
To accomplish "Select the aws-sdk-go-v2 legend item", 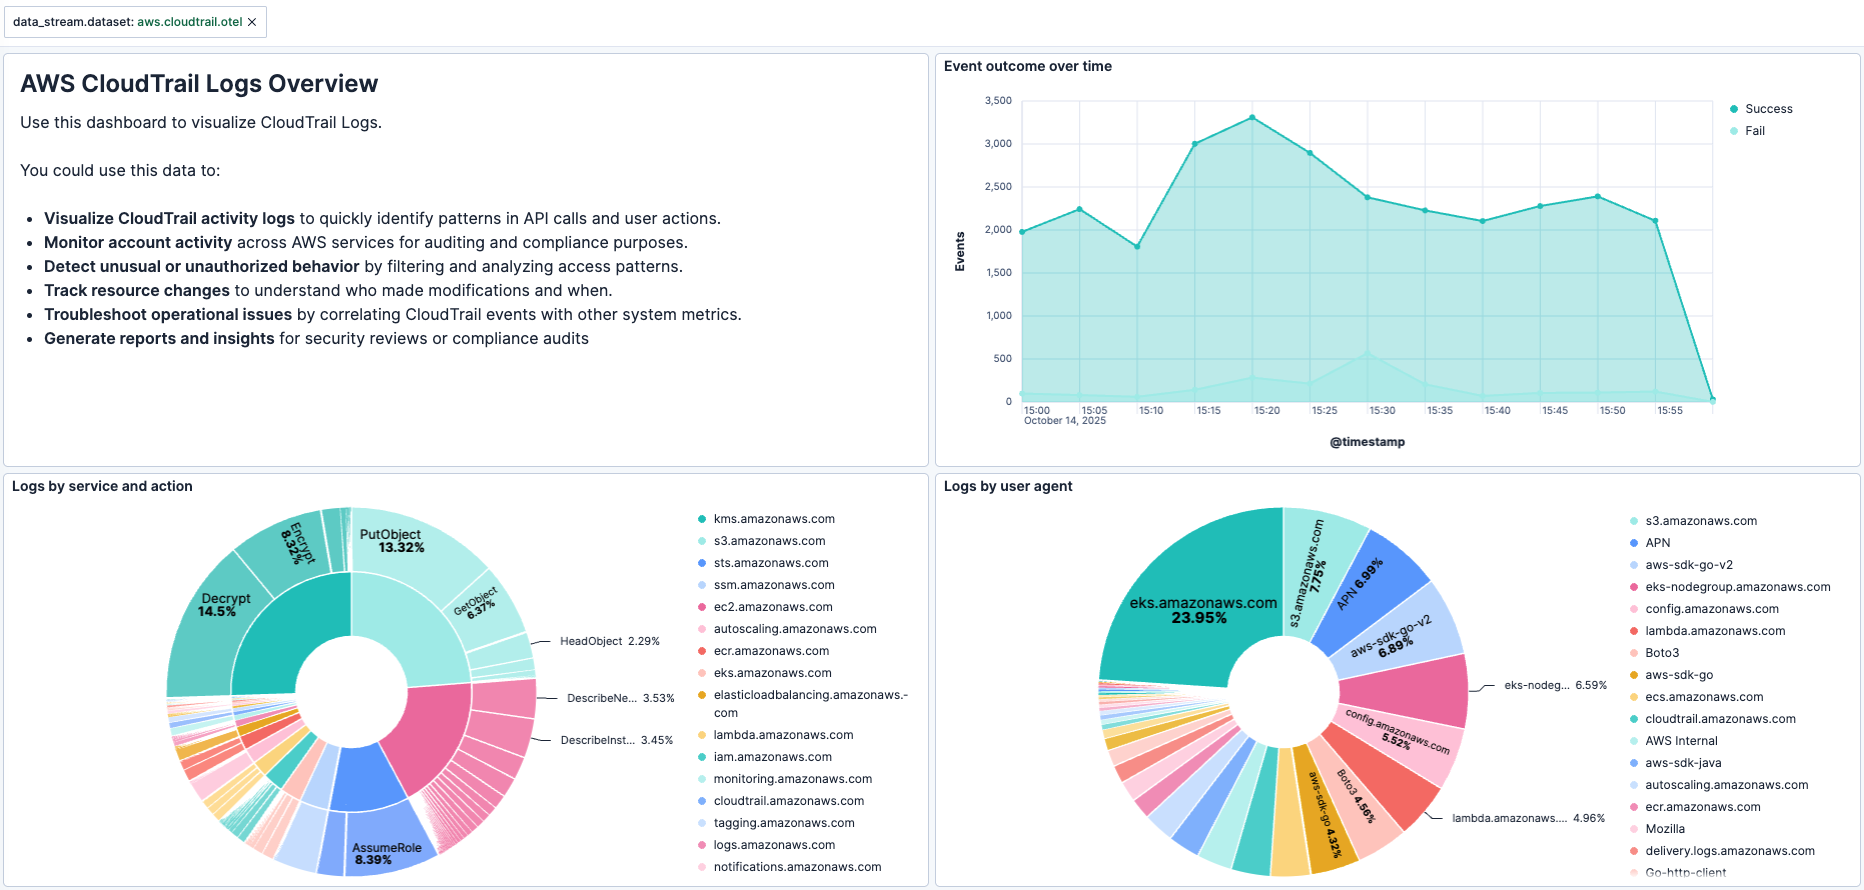I will pos(1689,565).
